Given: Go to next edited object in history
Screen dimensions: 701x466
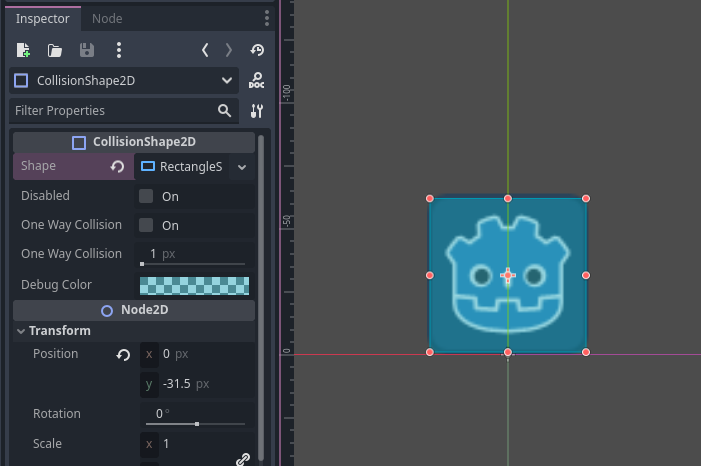Looking at the screenshot, I should (x=228, y=50).
